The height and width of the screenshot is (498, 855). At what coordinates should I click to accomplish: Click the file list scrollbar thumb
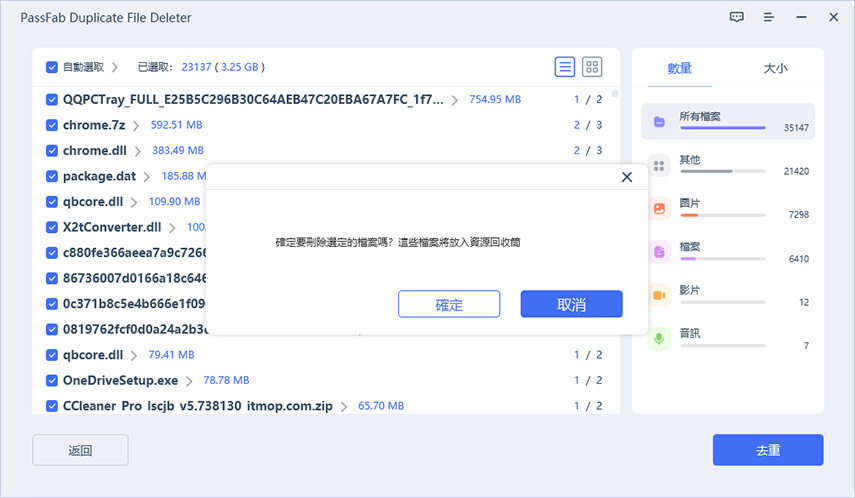(x=615, y=94)
